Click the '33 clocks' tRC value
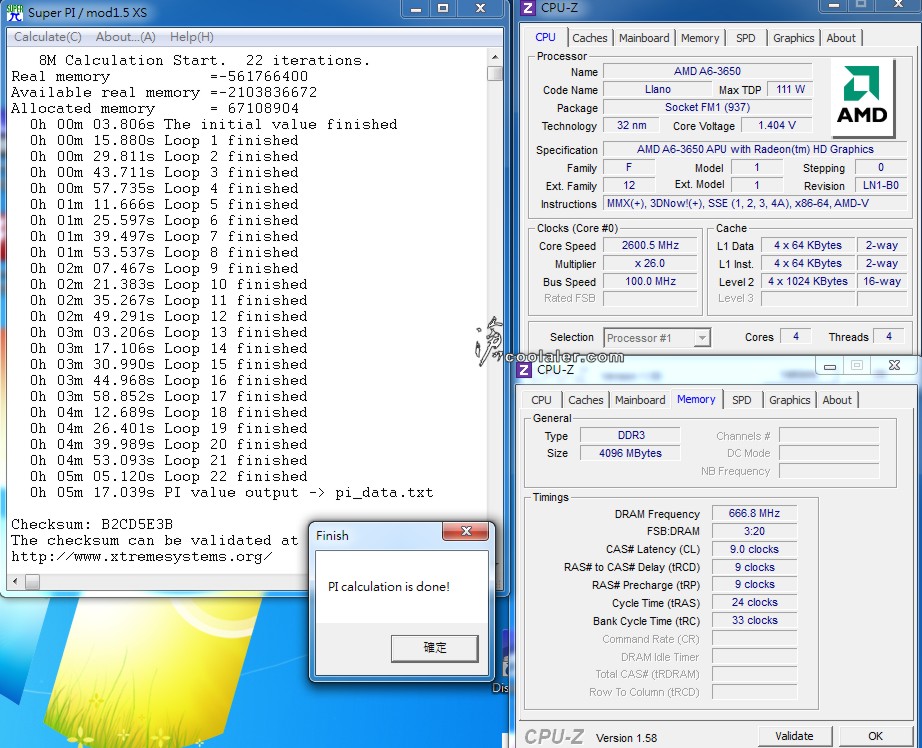The width and height of the screenshot is (922, 748). coord(754,620)
